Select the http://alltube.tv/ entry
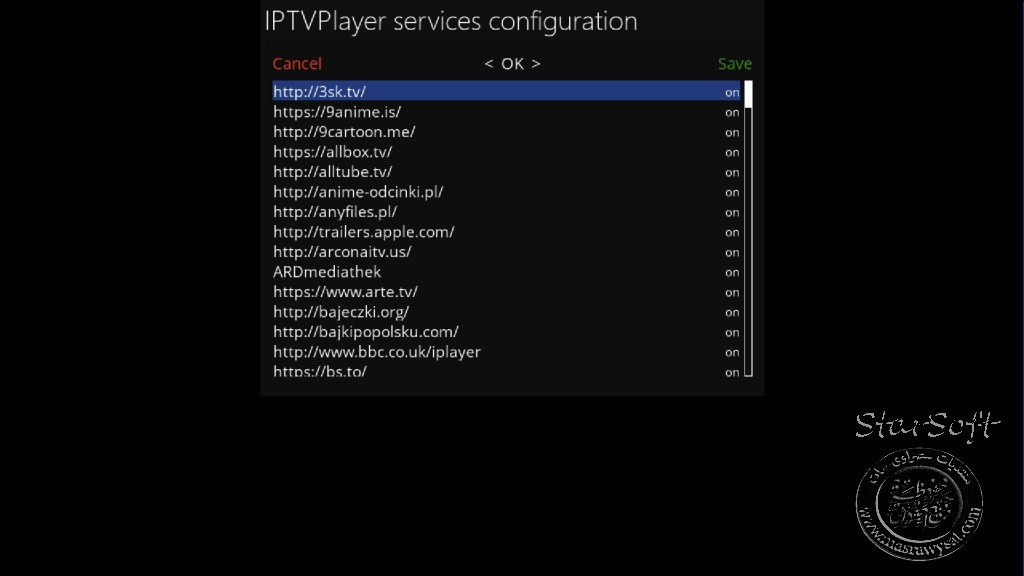Image resolution: width=1024 pixels, height=576 pixels. 506,172
